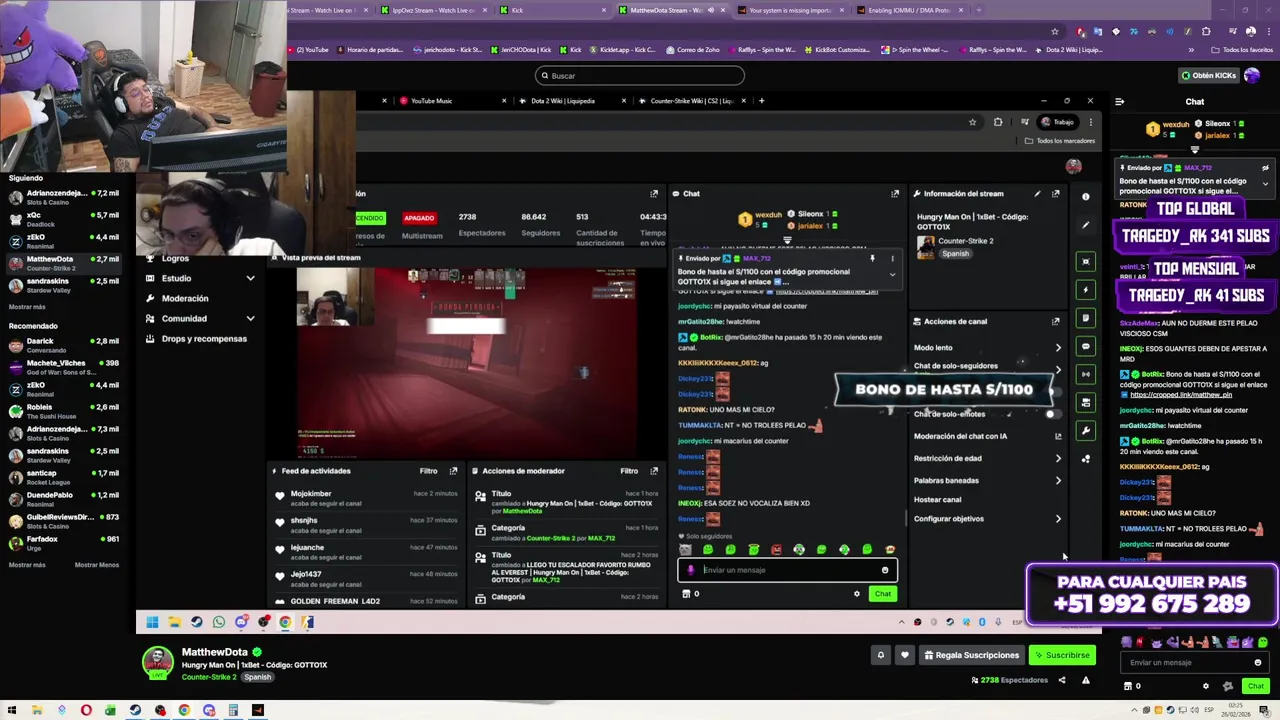
Task: Click chat bubble icon in dashboard right toolbar
Action: [x=1085, y=346]
